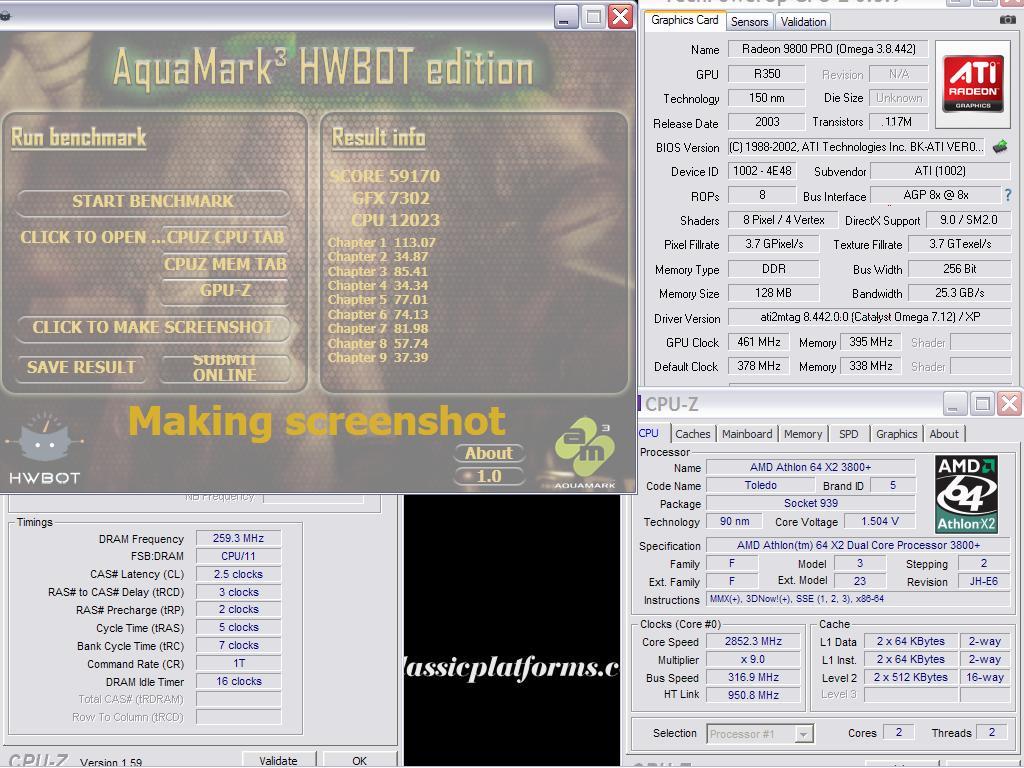This screenshot has height=768, width=1024.
Task: Click the 1.0 version button
Action: coord(488,476)
